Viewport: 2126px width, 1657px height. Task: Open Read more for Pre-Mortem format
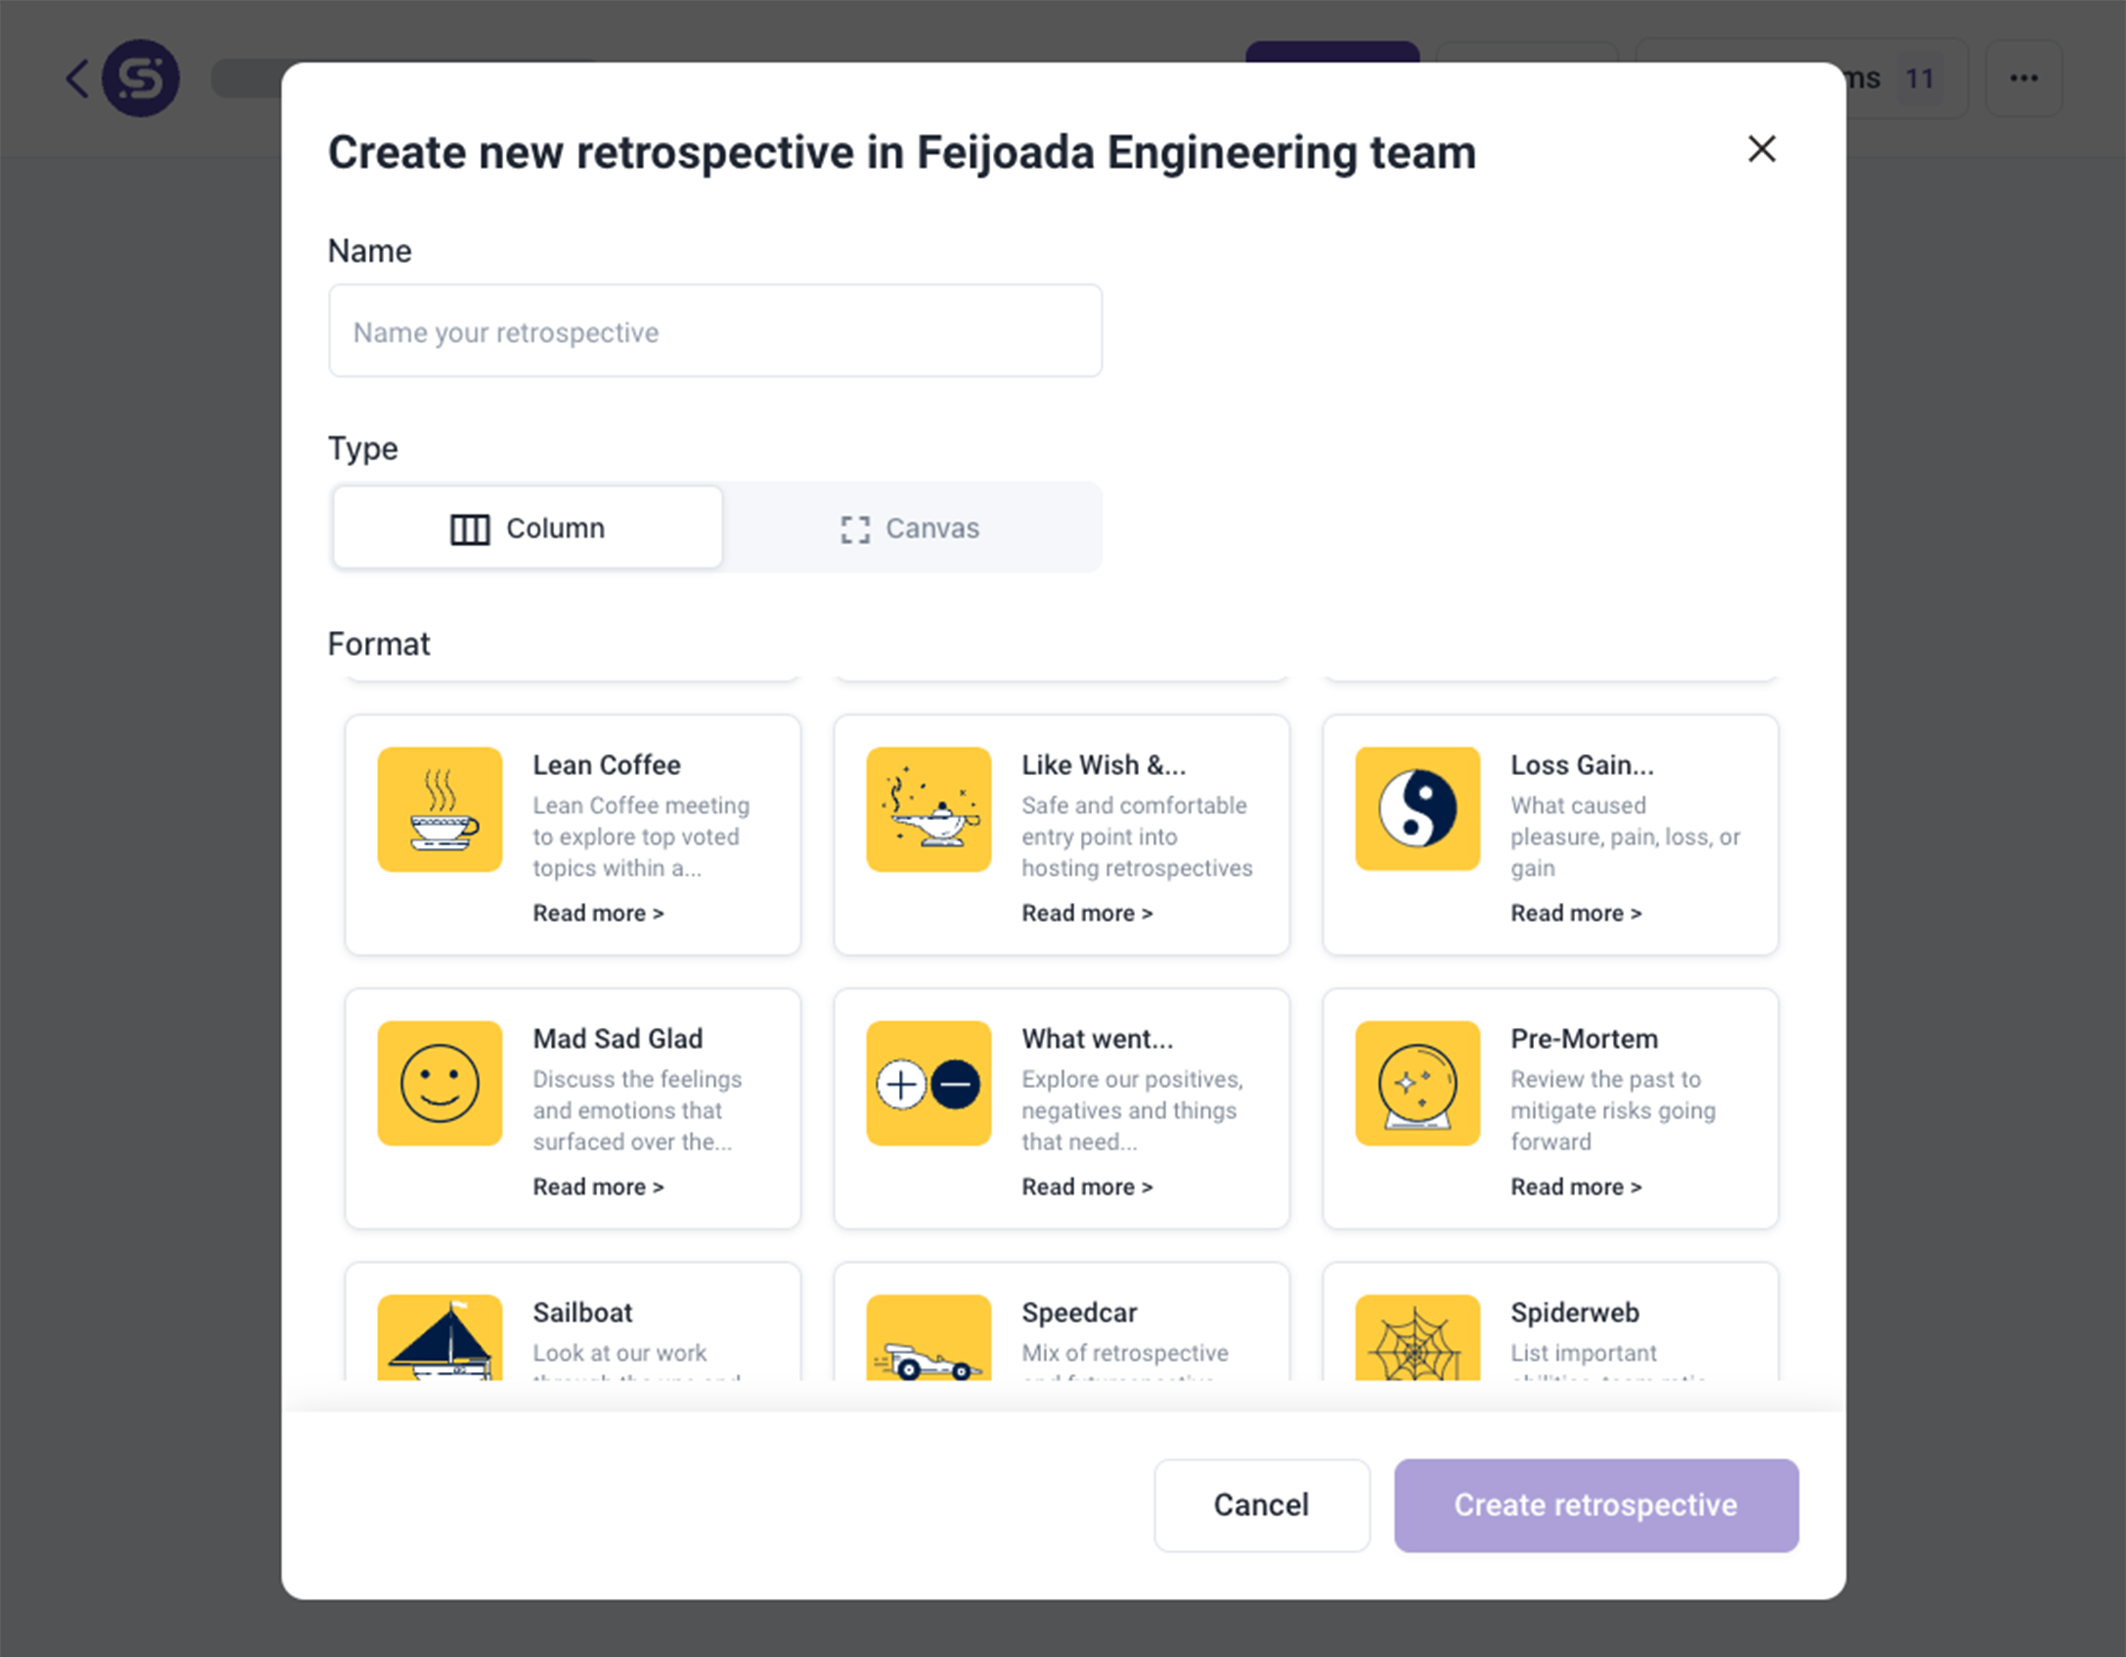(1575, 1186)
